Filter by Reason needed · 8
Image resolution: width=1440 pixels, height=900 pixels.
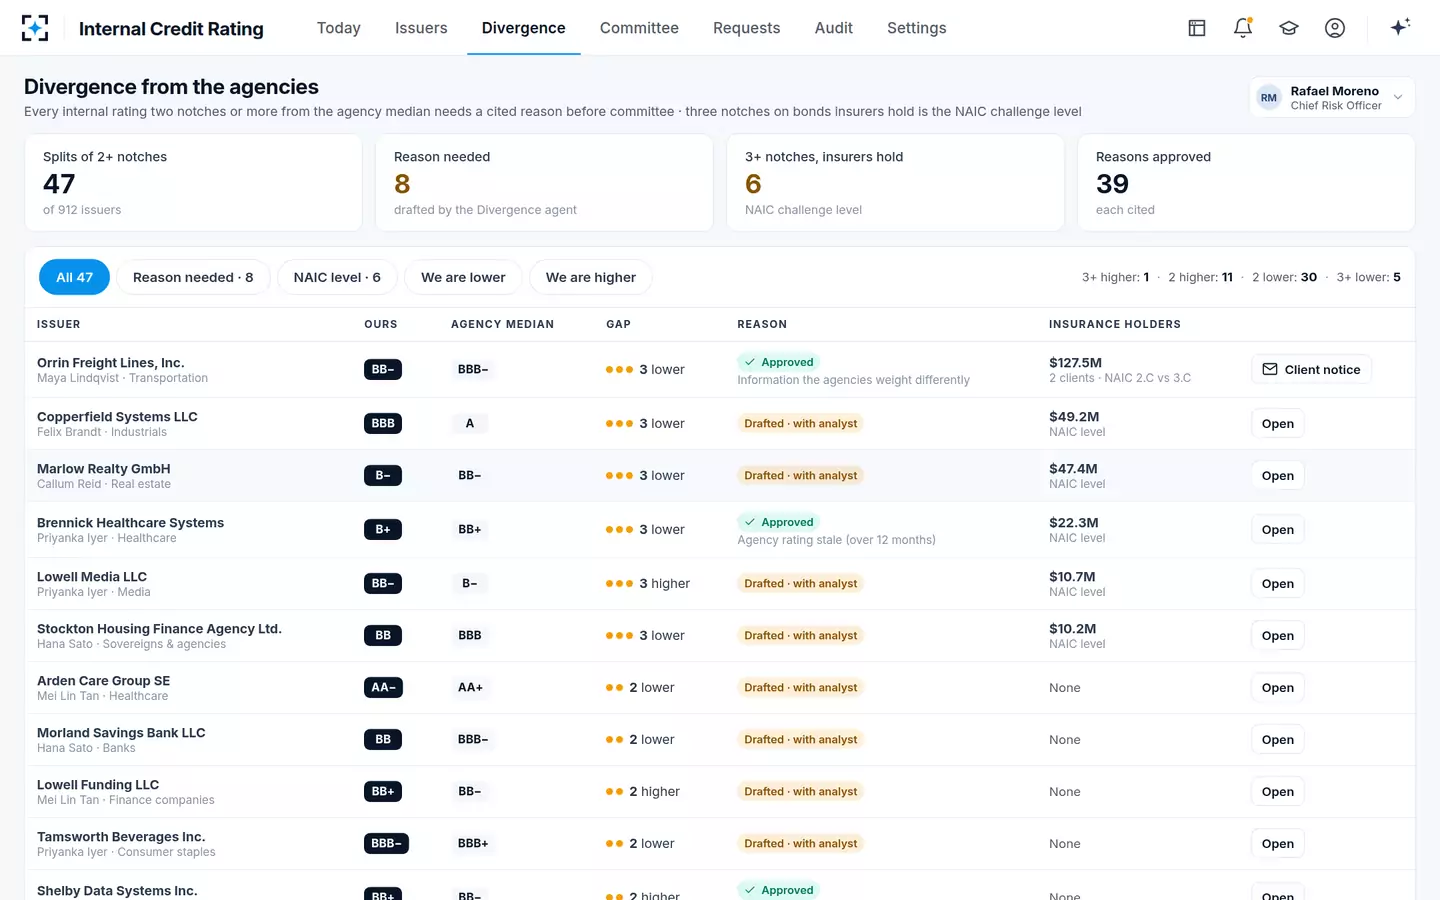pyautogui.click(x=193, y=277)
